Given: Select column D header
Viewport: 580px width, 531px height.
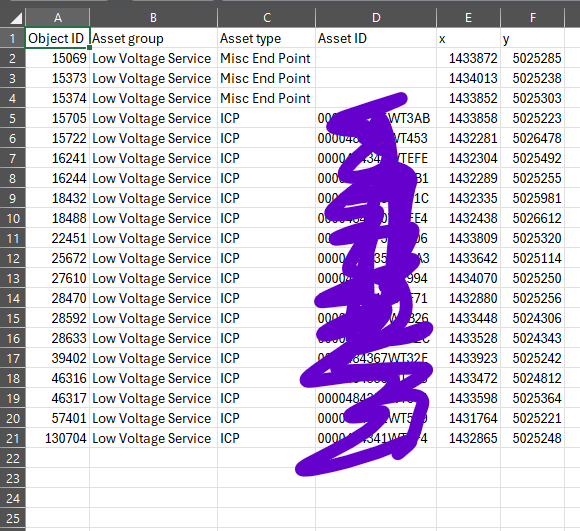Looking at the screenshot, I should pyautogui.click(x=376, y=17).
